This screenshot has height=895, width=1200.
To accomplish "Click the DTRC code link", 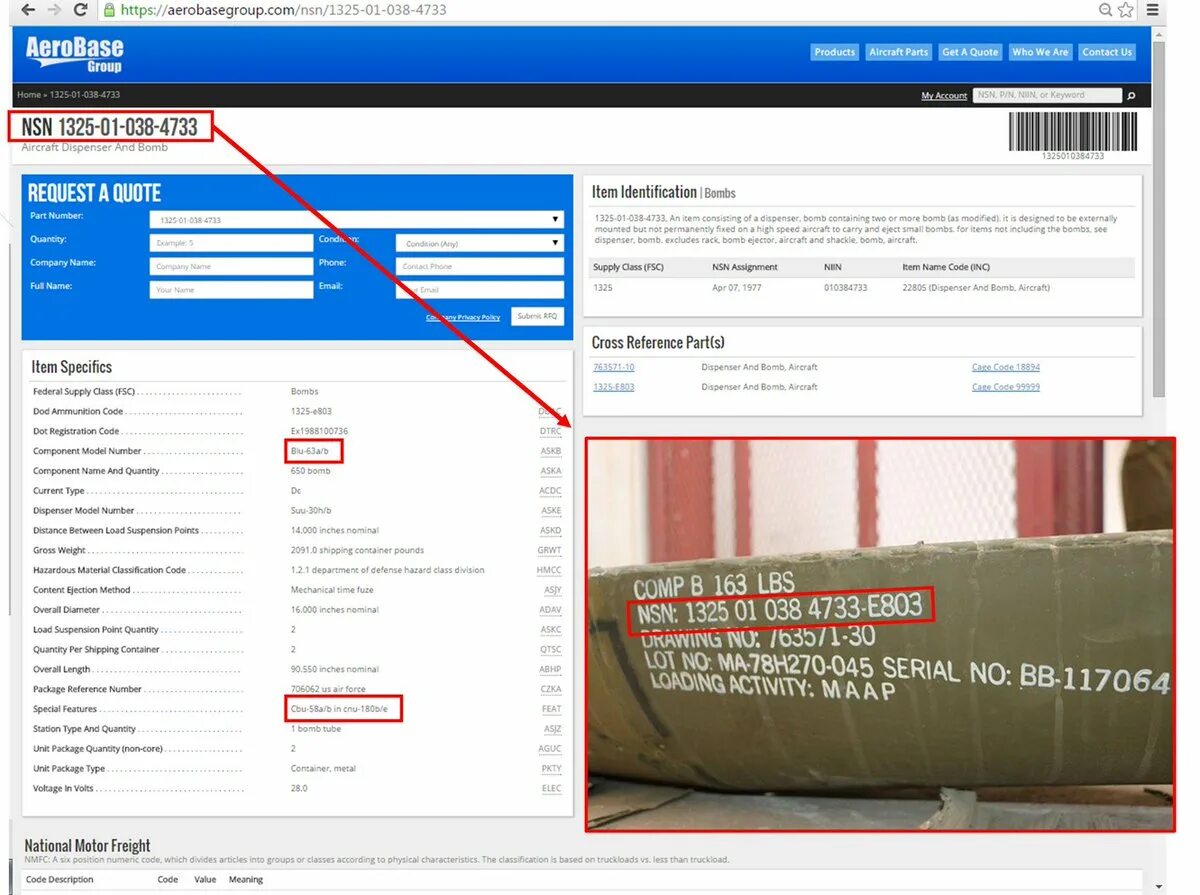I will coord(550,431).
